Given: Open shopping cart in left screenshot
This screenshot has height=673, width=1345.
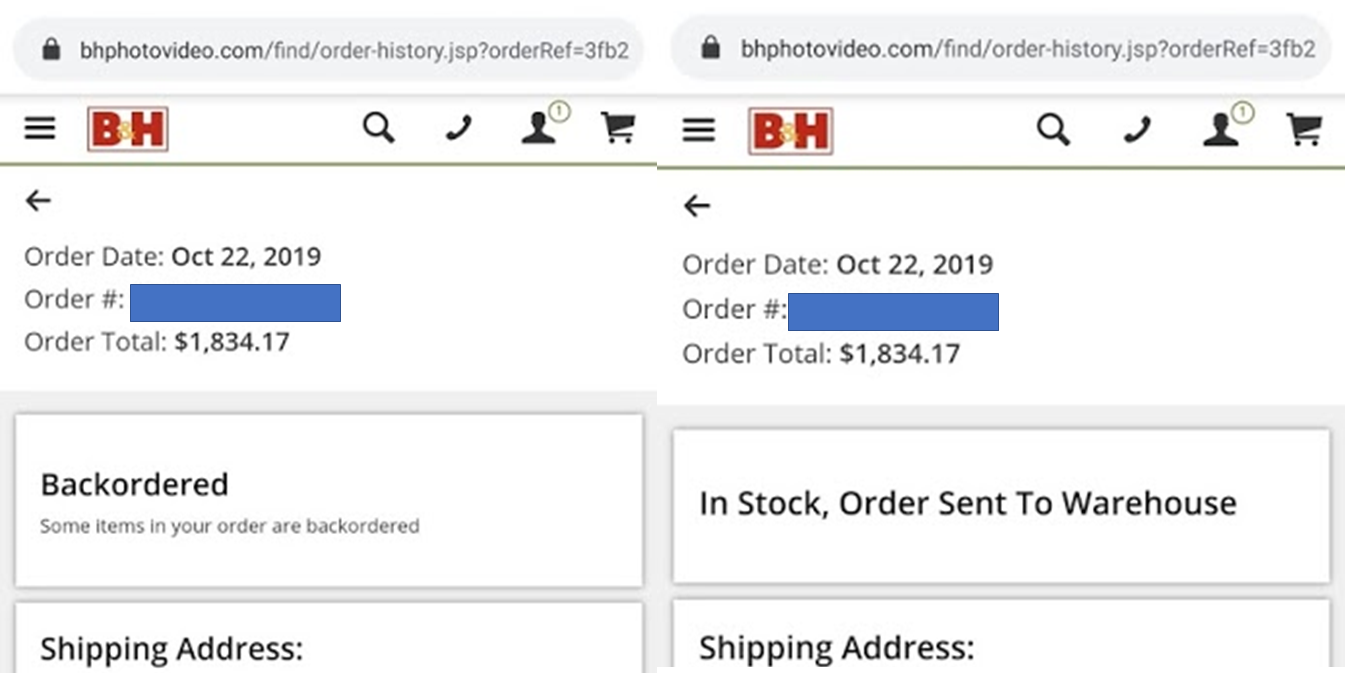Looking at the screenshot, I should click(x=618, y=128).
